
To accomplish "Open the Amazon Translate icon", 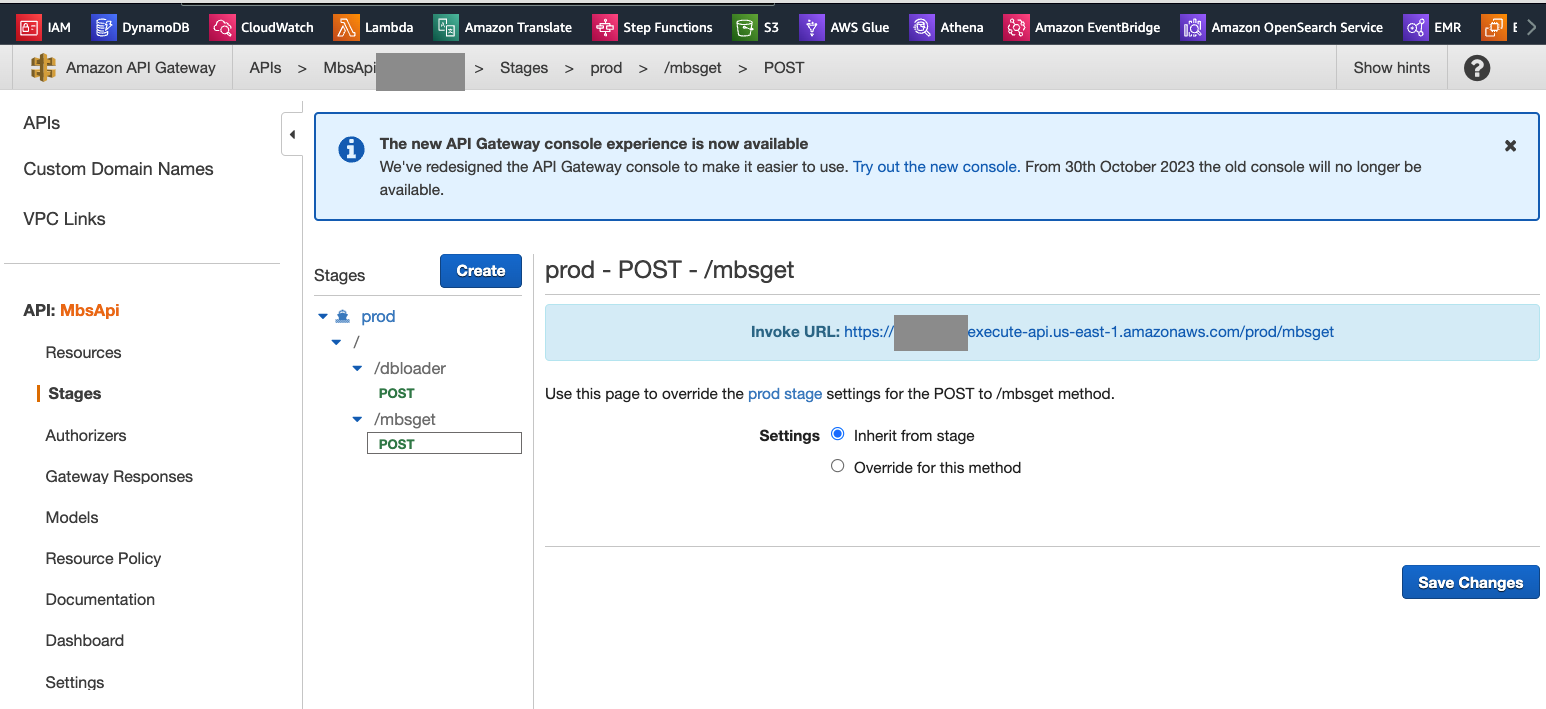I will click(447, 27).
